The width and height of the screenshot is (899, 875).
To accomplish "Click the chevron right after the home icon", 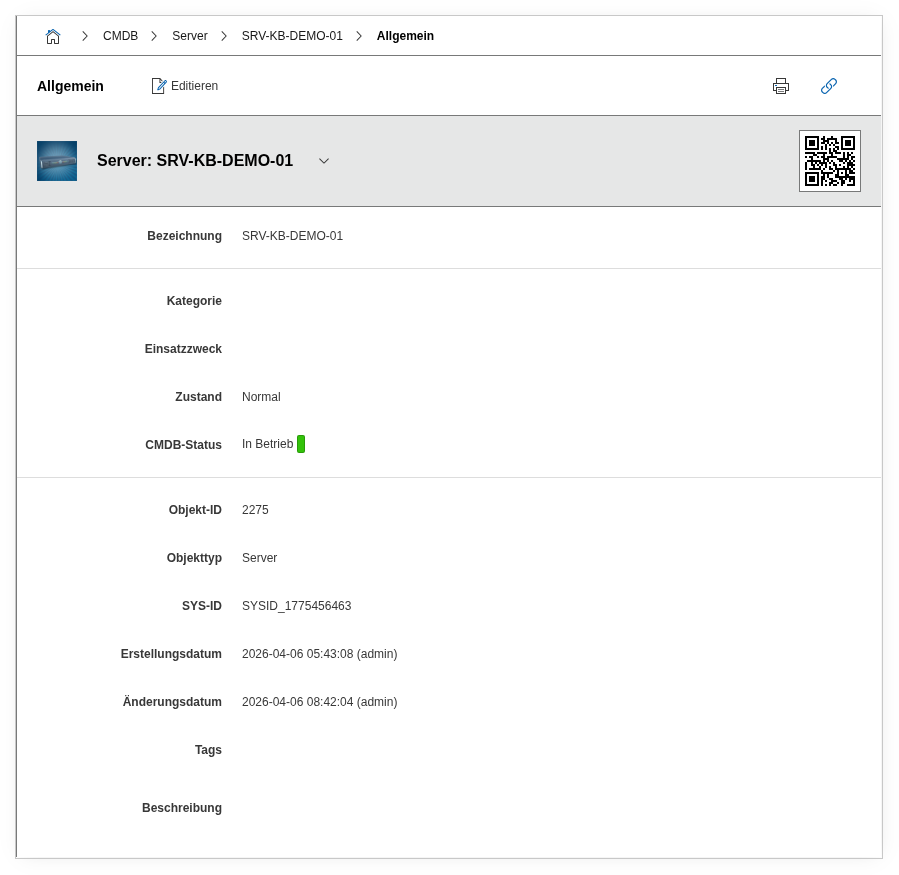I will point(84,36).
